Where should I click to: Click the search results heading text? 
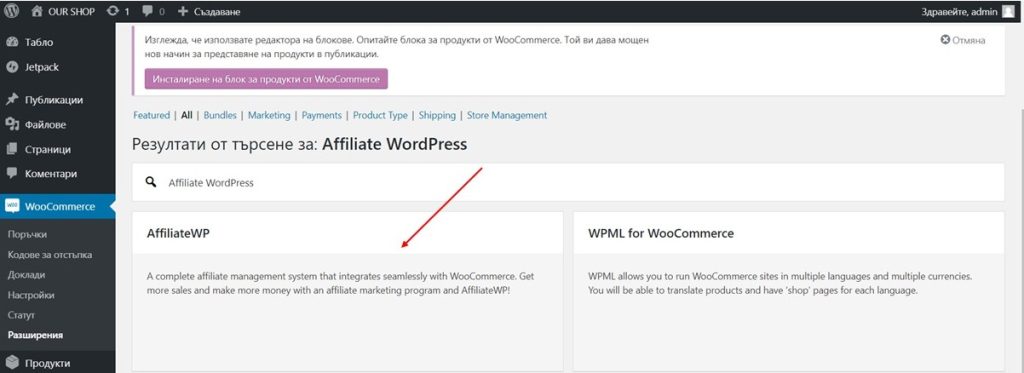(299, 144)
